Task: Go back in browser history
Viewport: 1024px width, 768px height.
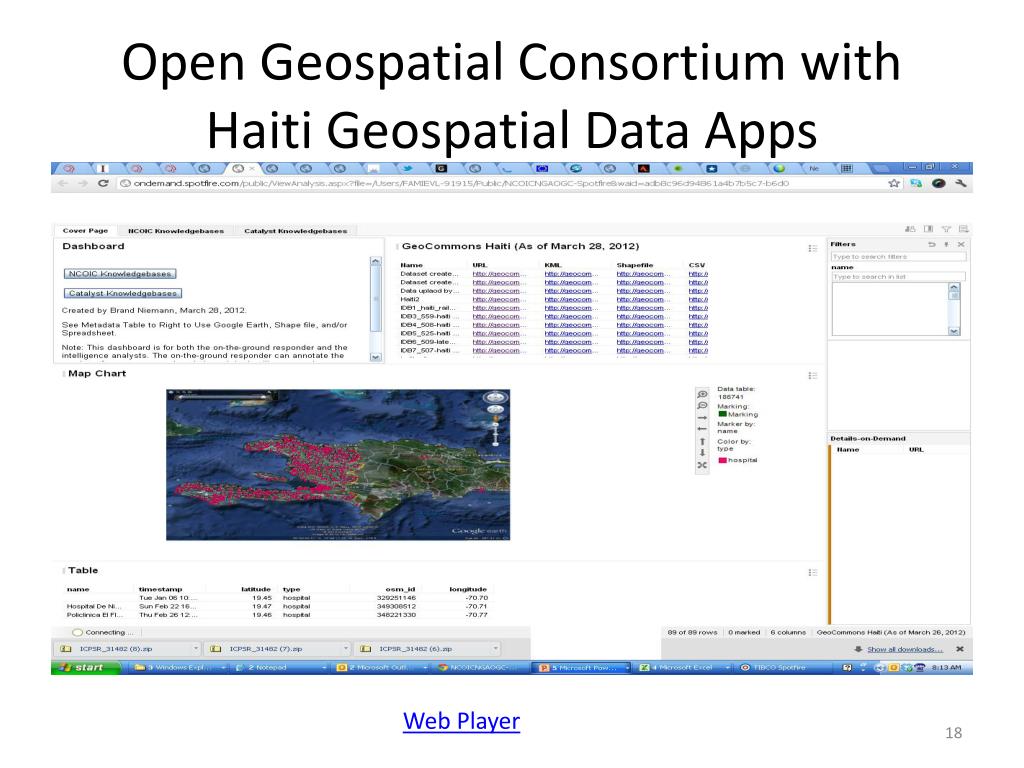Action: pyautogui.click(x=63, y=184)
